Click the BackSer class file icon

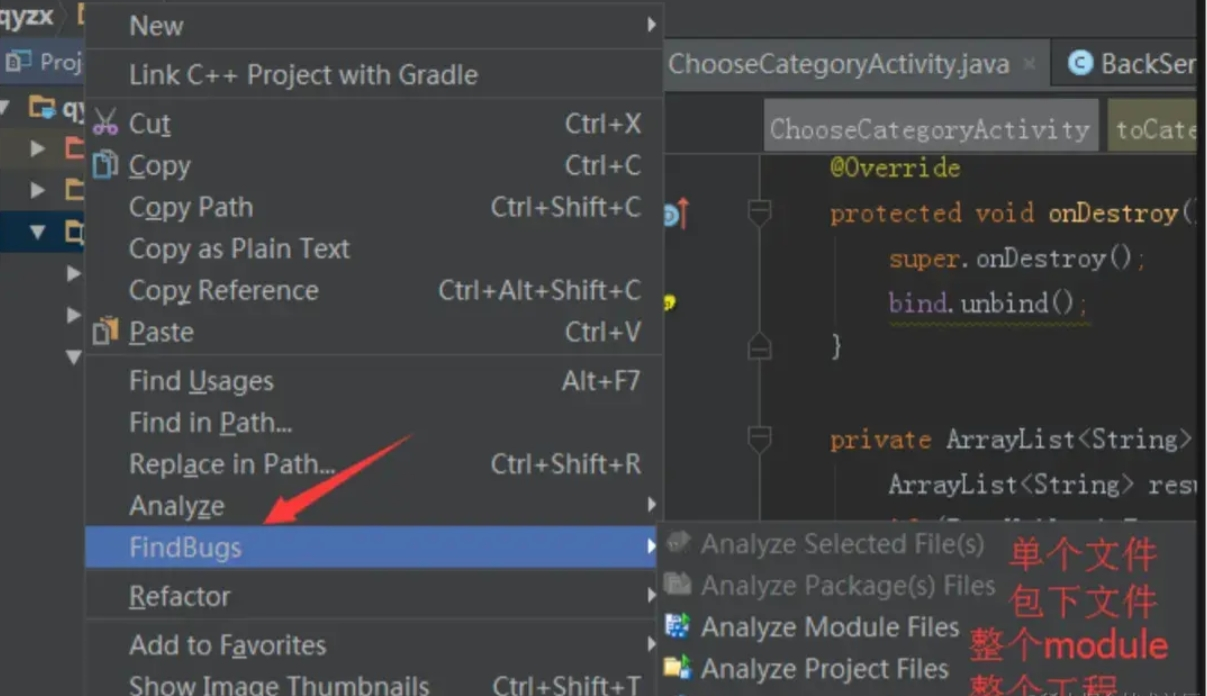click(1080, 64)
